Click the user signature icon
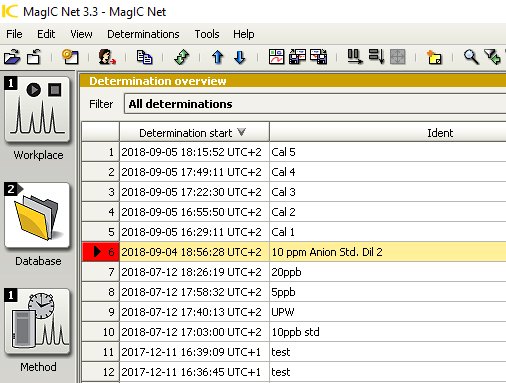 pos(107,57)
